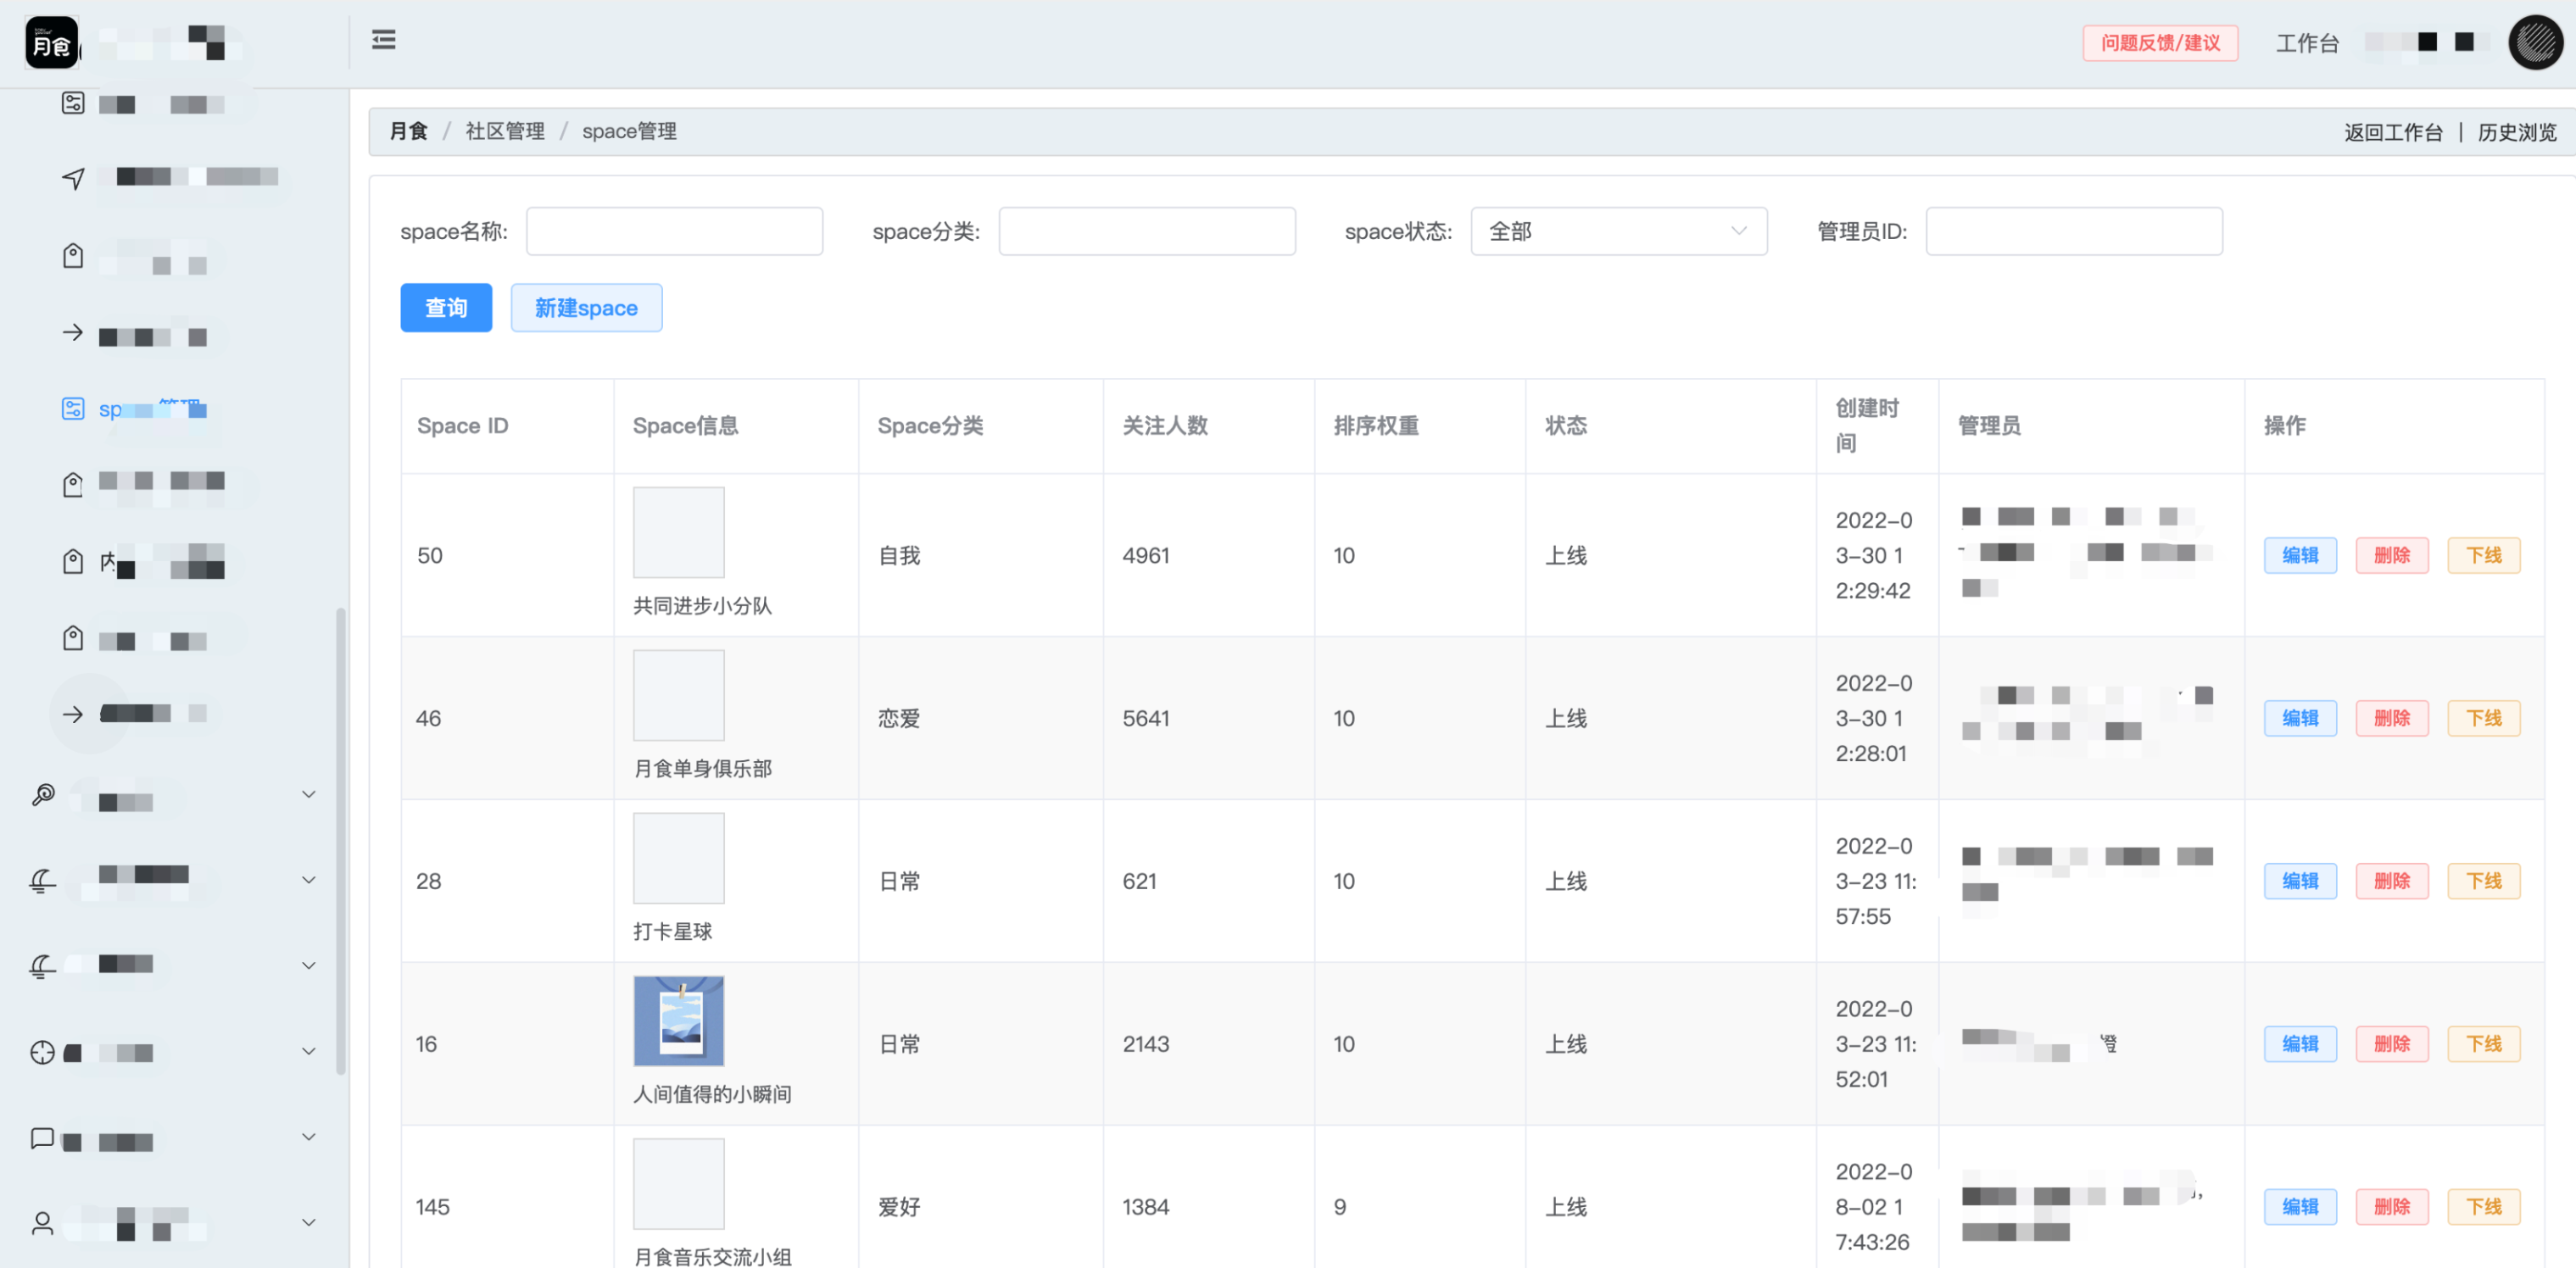The width and height of the screenshot is (2576, 1268).
Task: Focus the 管理员ID input field
Action: click(2074, 232)
